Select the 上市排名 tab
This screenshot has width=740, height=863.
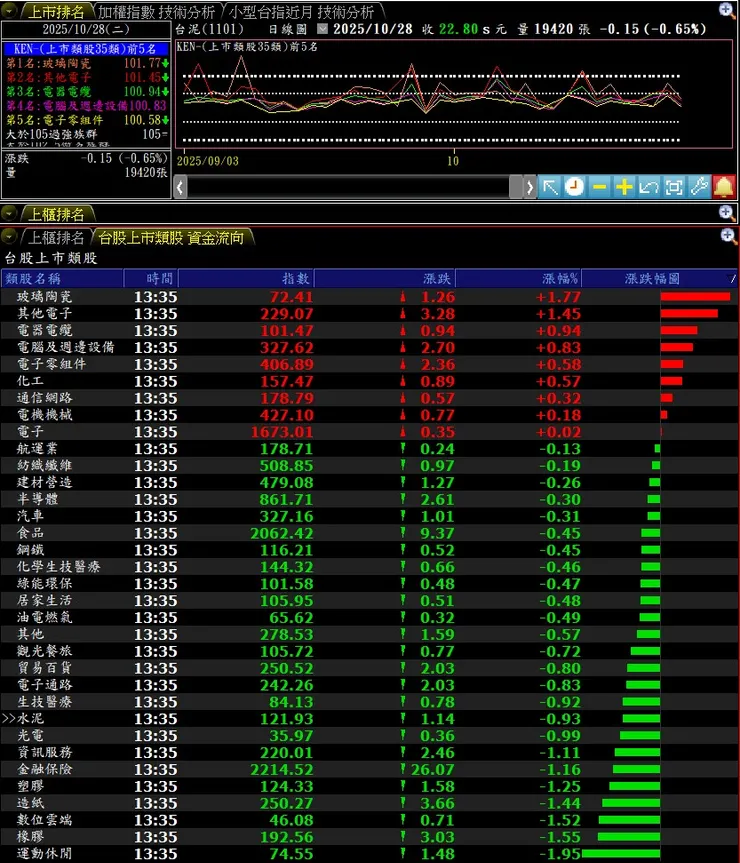pyautogui.click(x=56, y=11)
